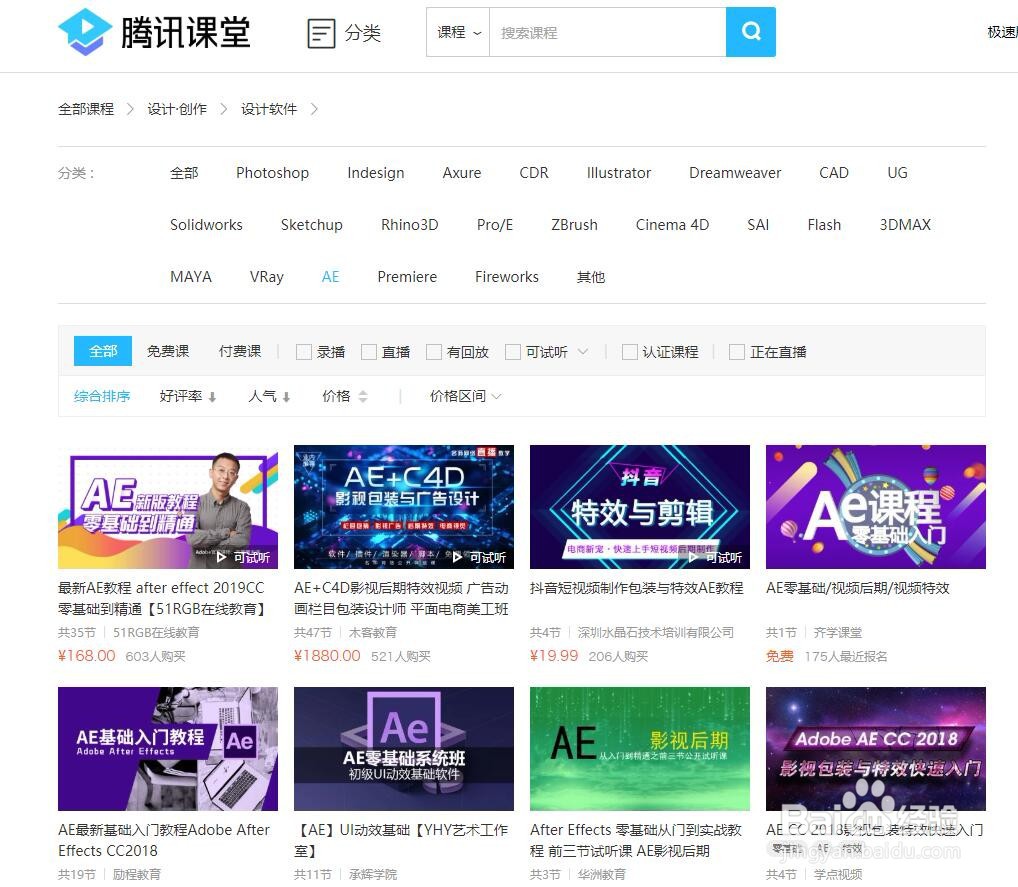1018x887 pixels.
Task: Tick the 正在直播 checkbox
Action: pos(737,352)
